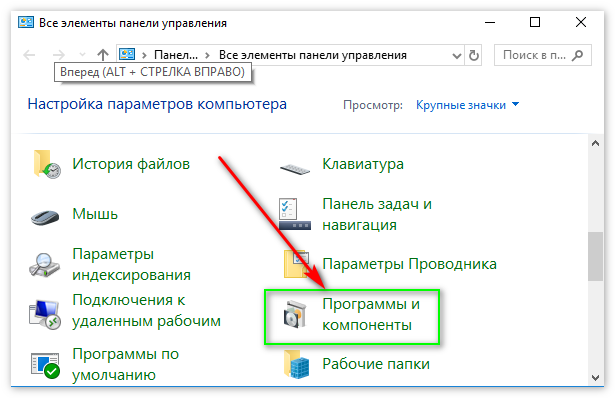Click the scrollbar down arrow

coord(595,378)
